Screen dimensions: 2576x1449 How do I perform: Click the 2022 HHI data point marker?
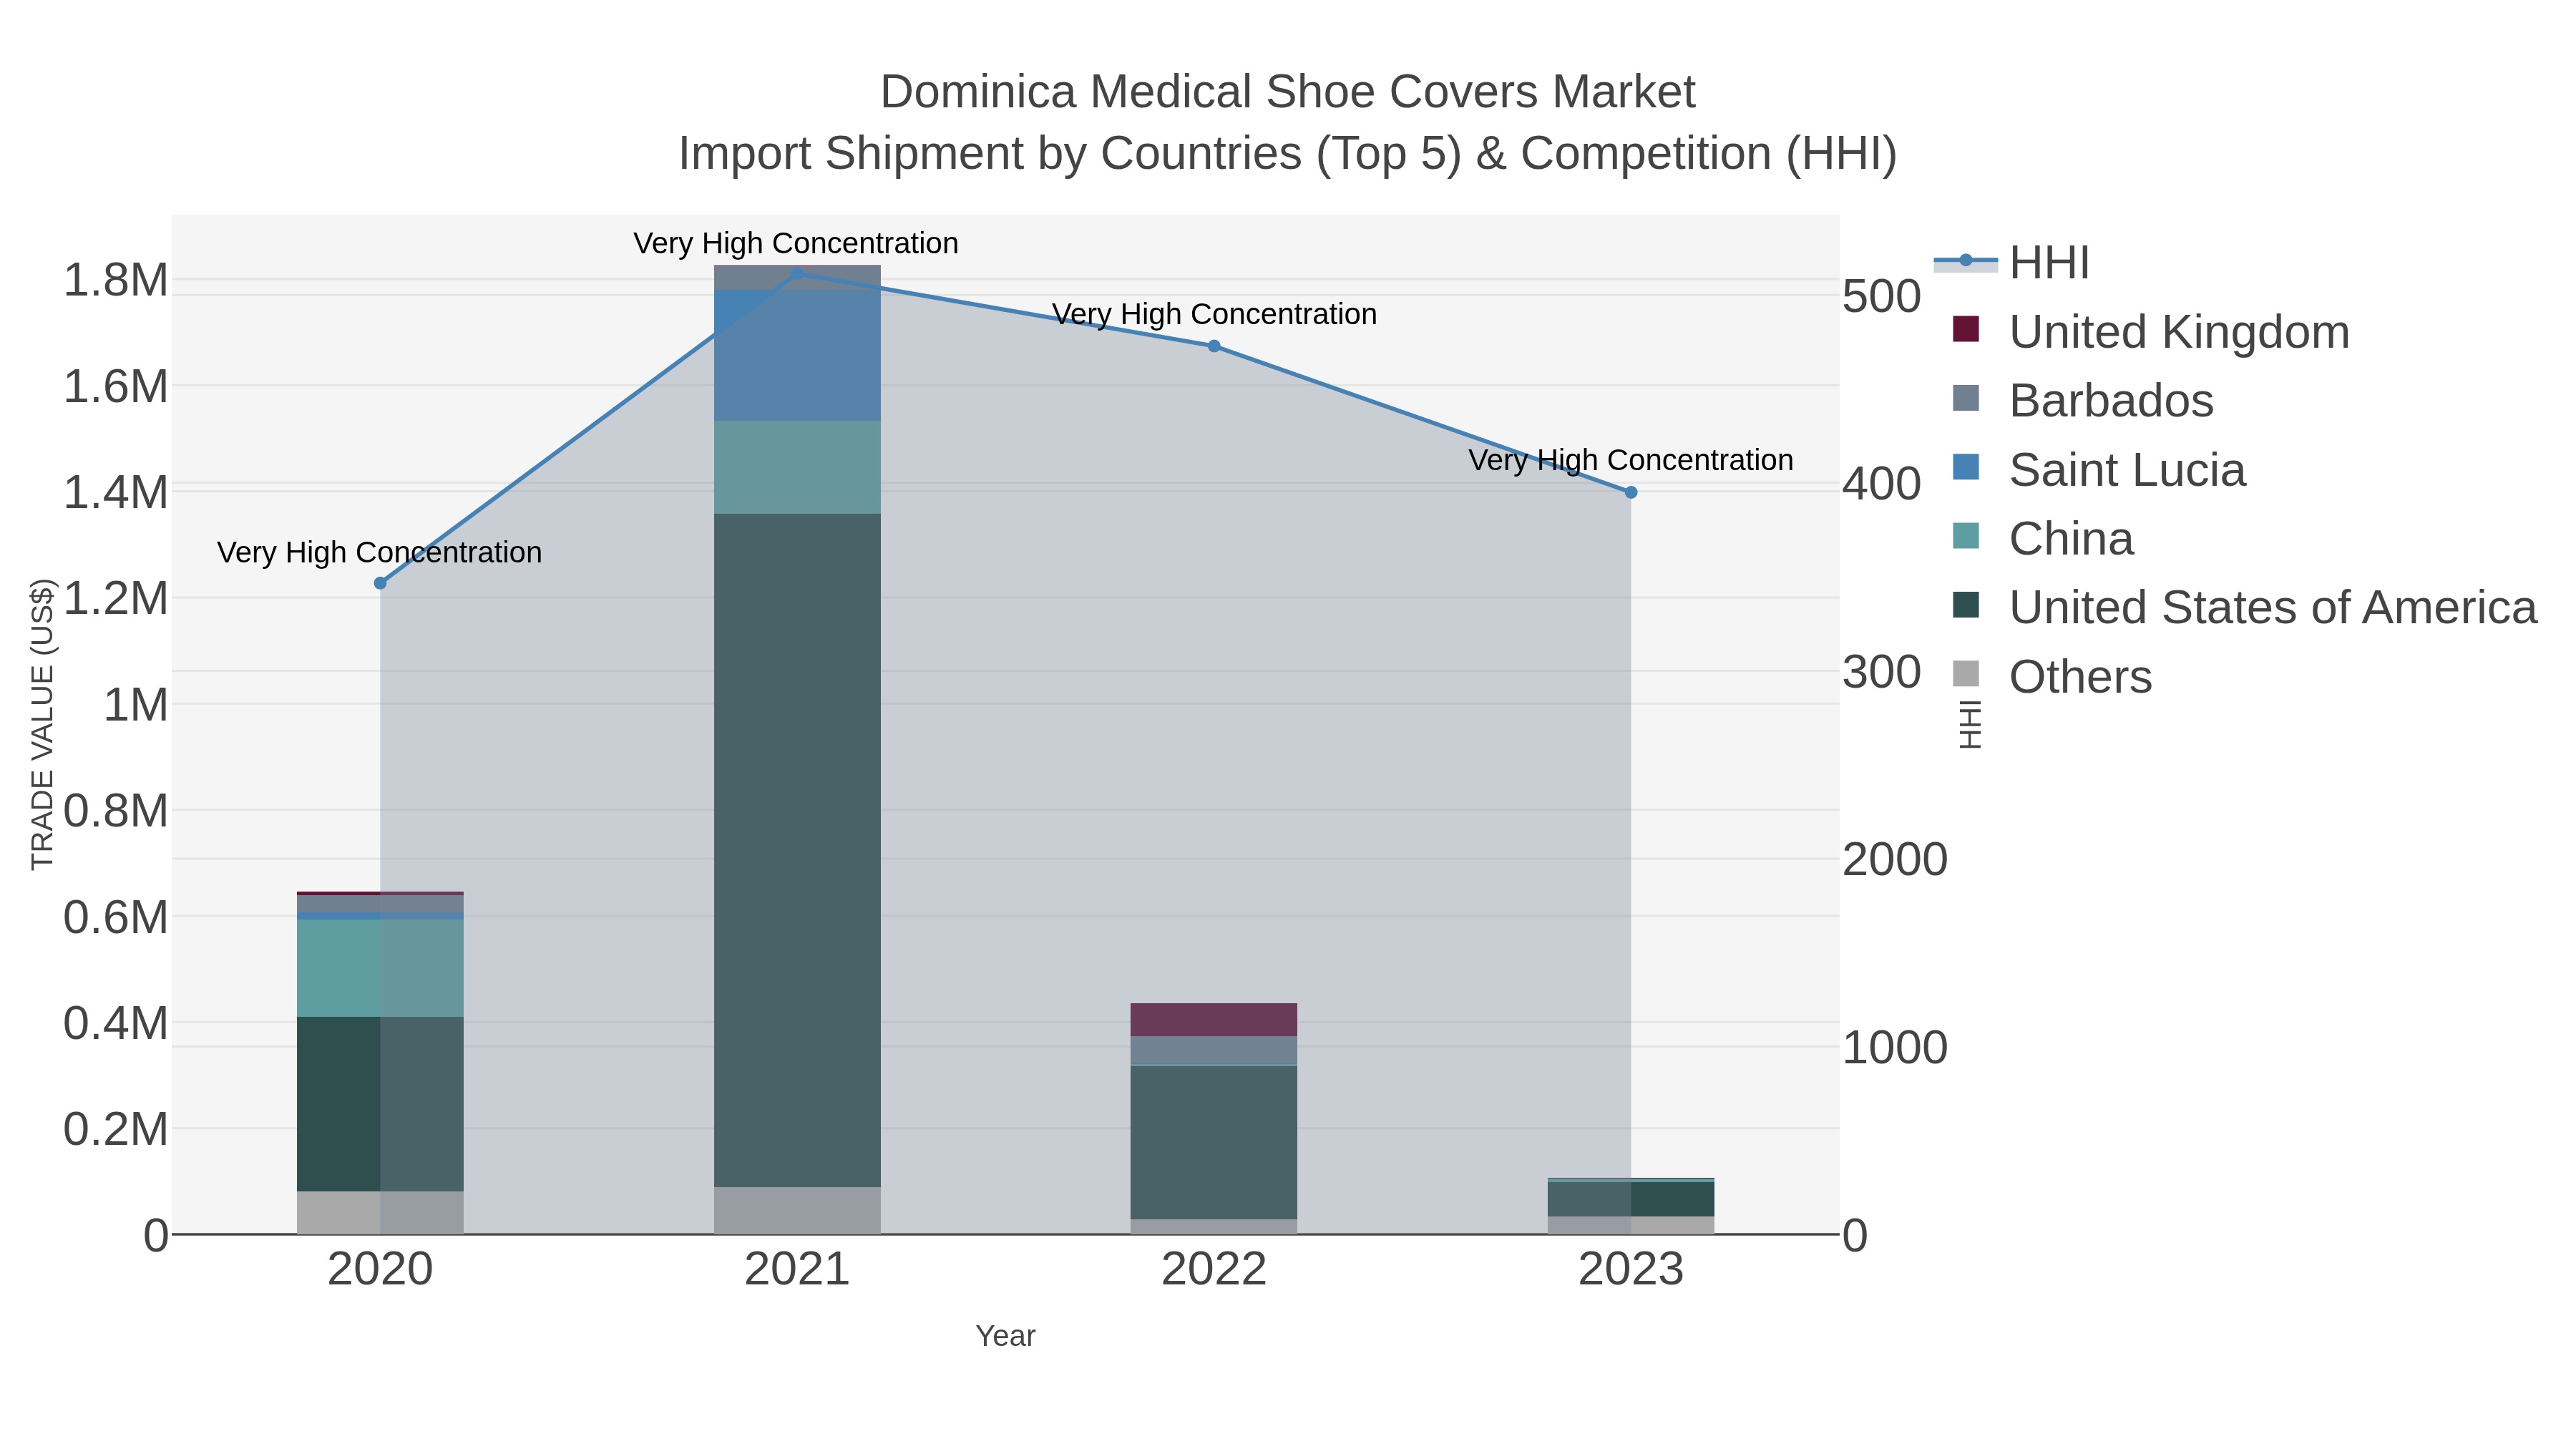pos(1214,346)
